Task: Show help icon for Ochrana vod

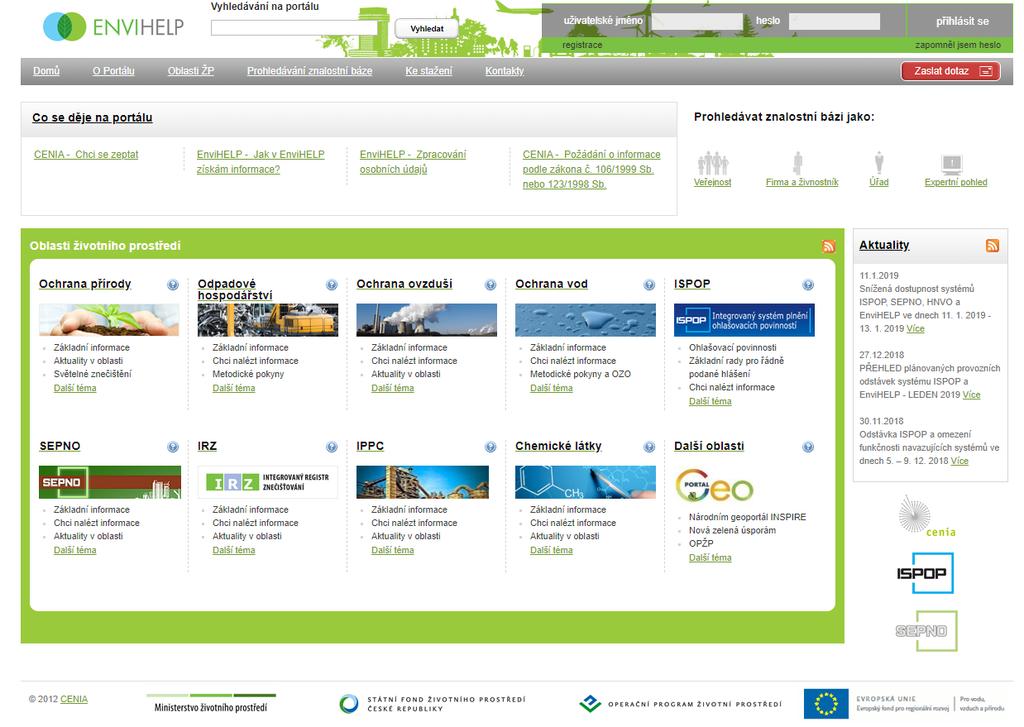Action: [649, 285]
